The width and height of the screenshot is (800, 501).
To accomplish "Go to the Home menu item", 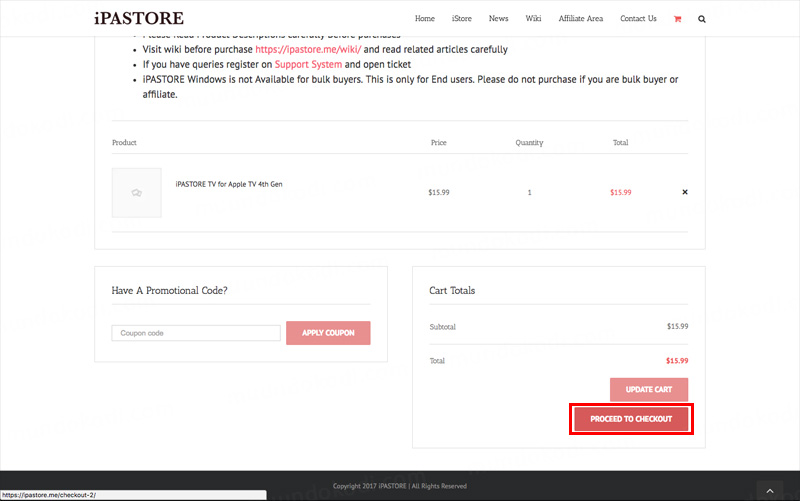I will click(424, 18).
